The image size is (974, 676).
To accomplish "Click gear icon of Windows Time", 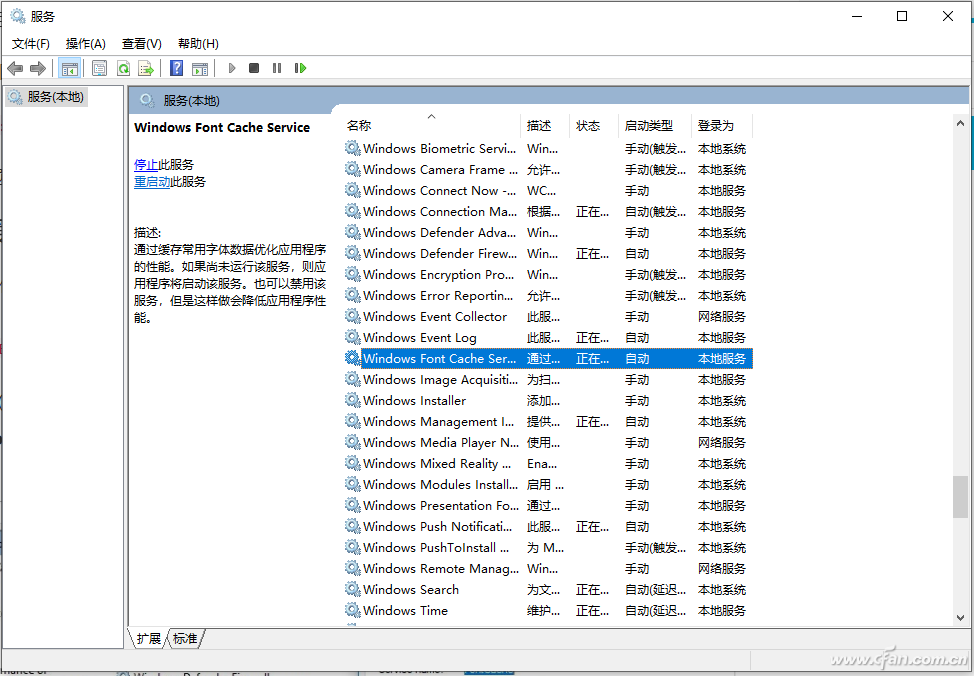I will point(353,610).
